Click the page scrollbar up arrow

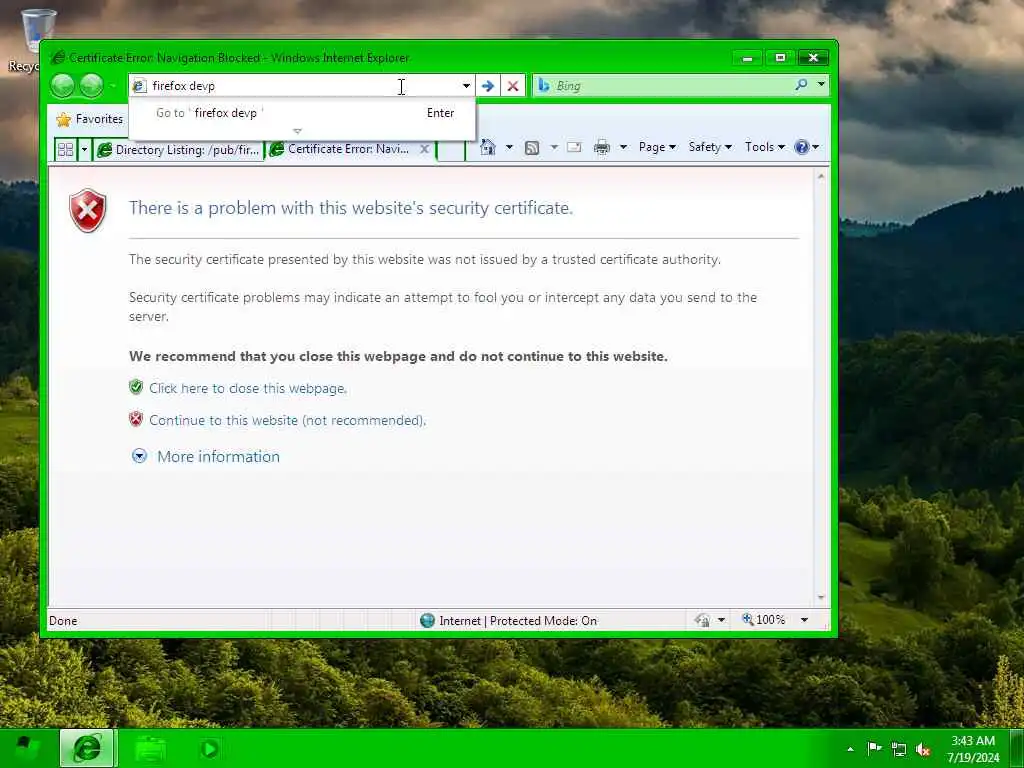pyautogui.click(x=821, y=177)
